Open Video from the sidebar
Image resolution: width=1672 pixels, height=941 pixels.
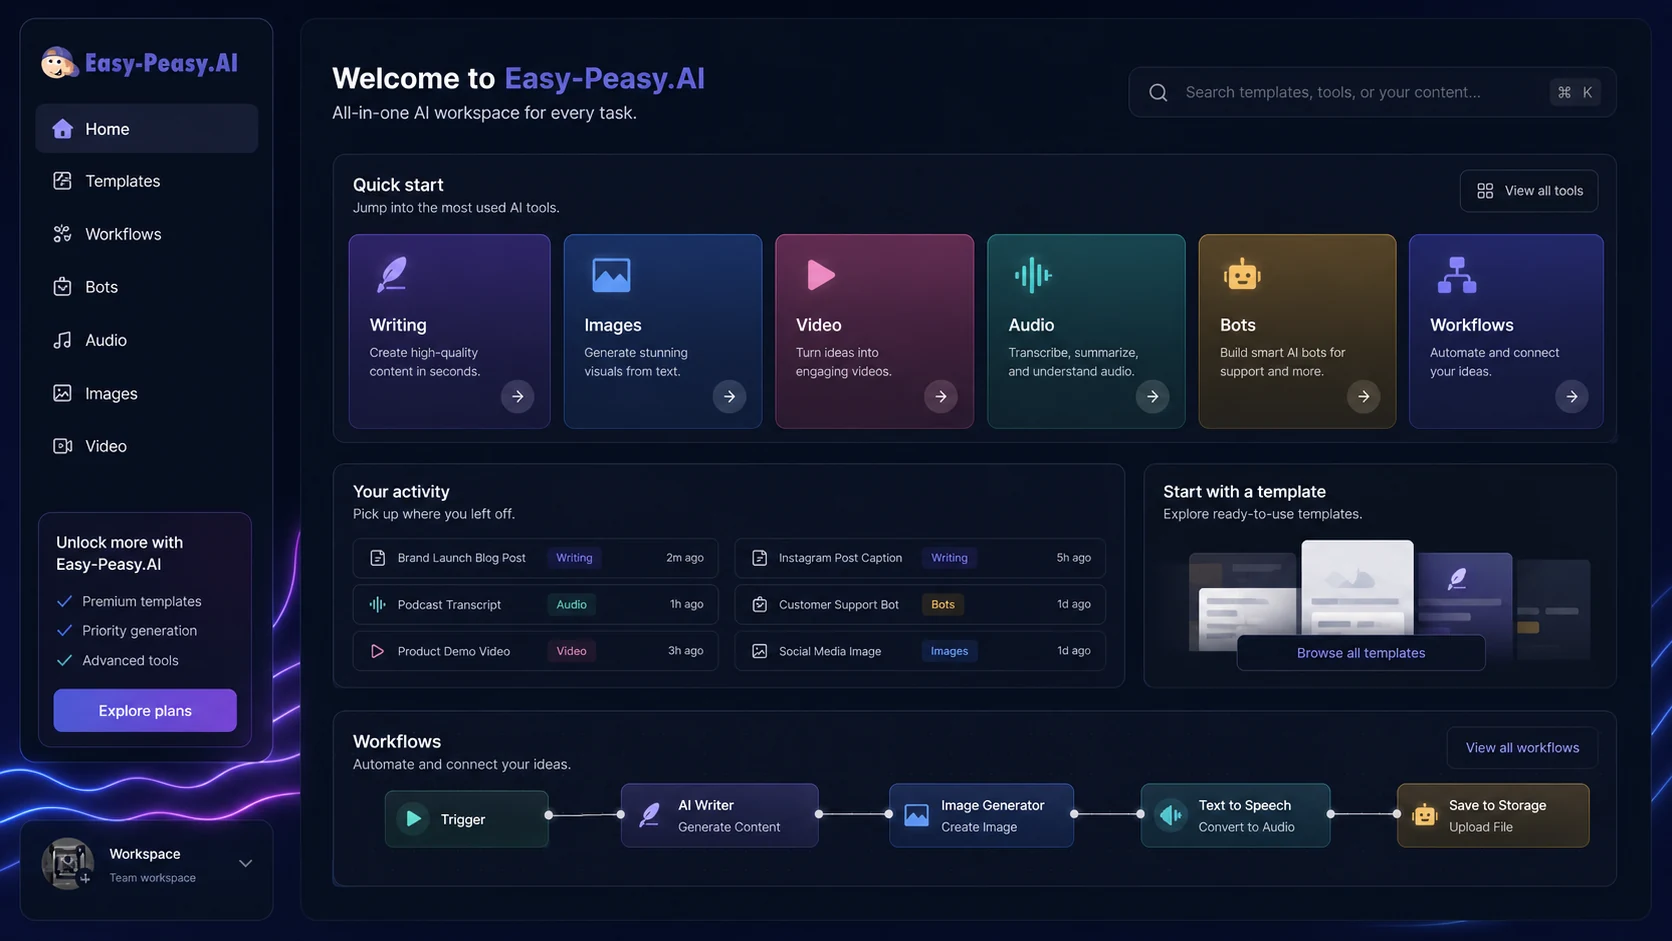point(146,446)
